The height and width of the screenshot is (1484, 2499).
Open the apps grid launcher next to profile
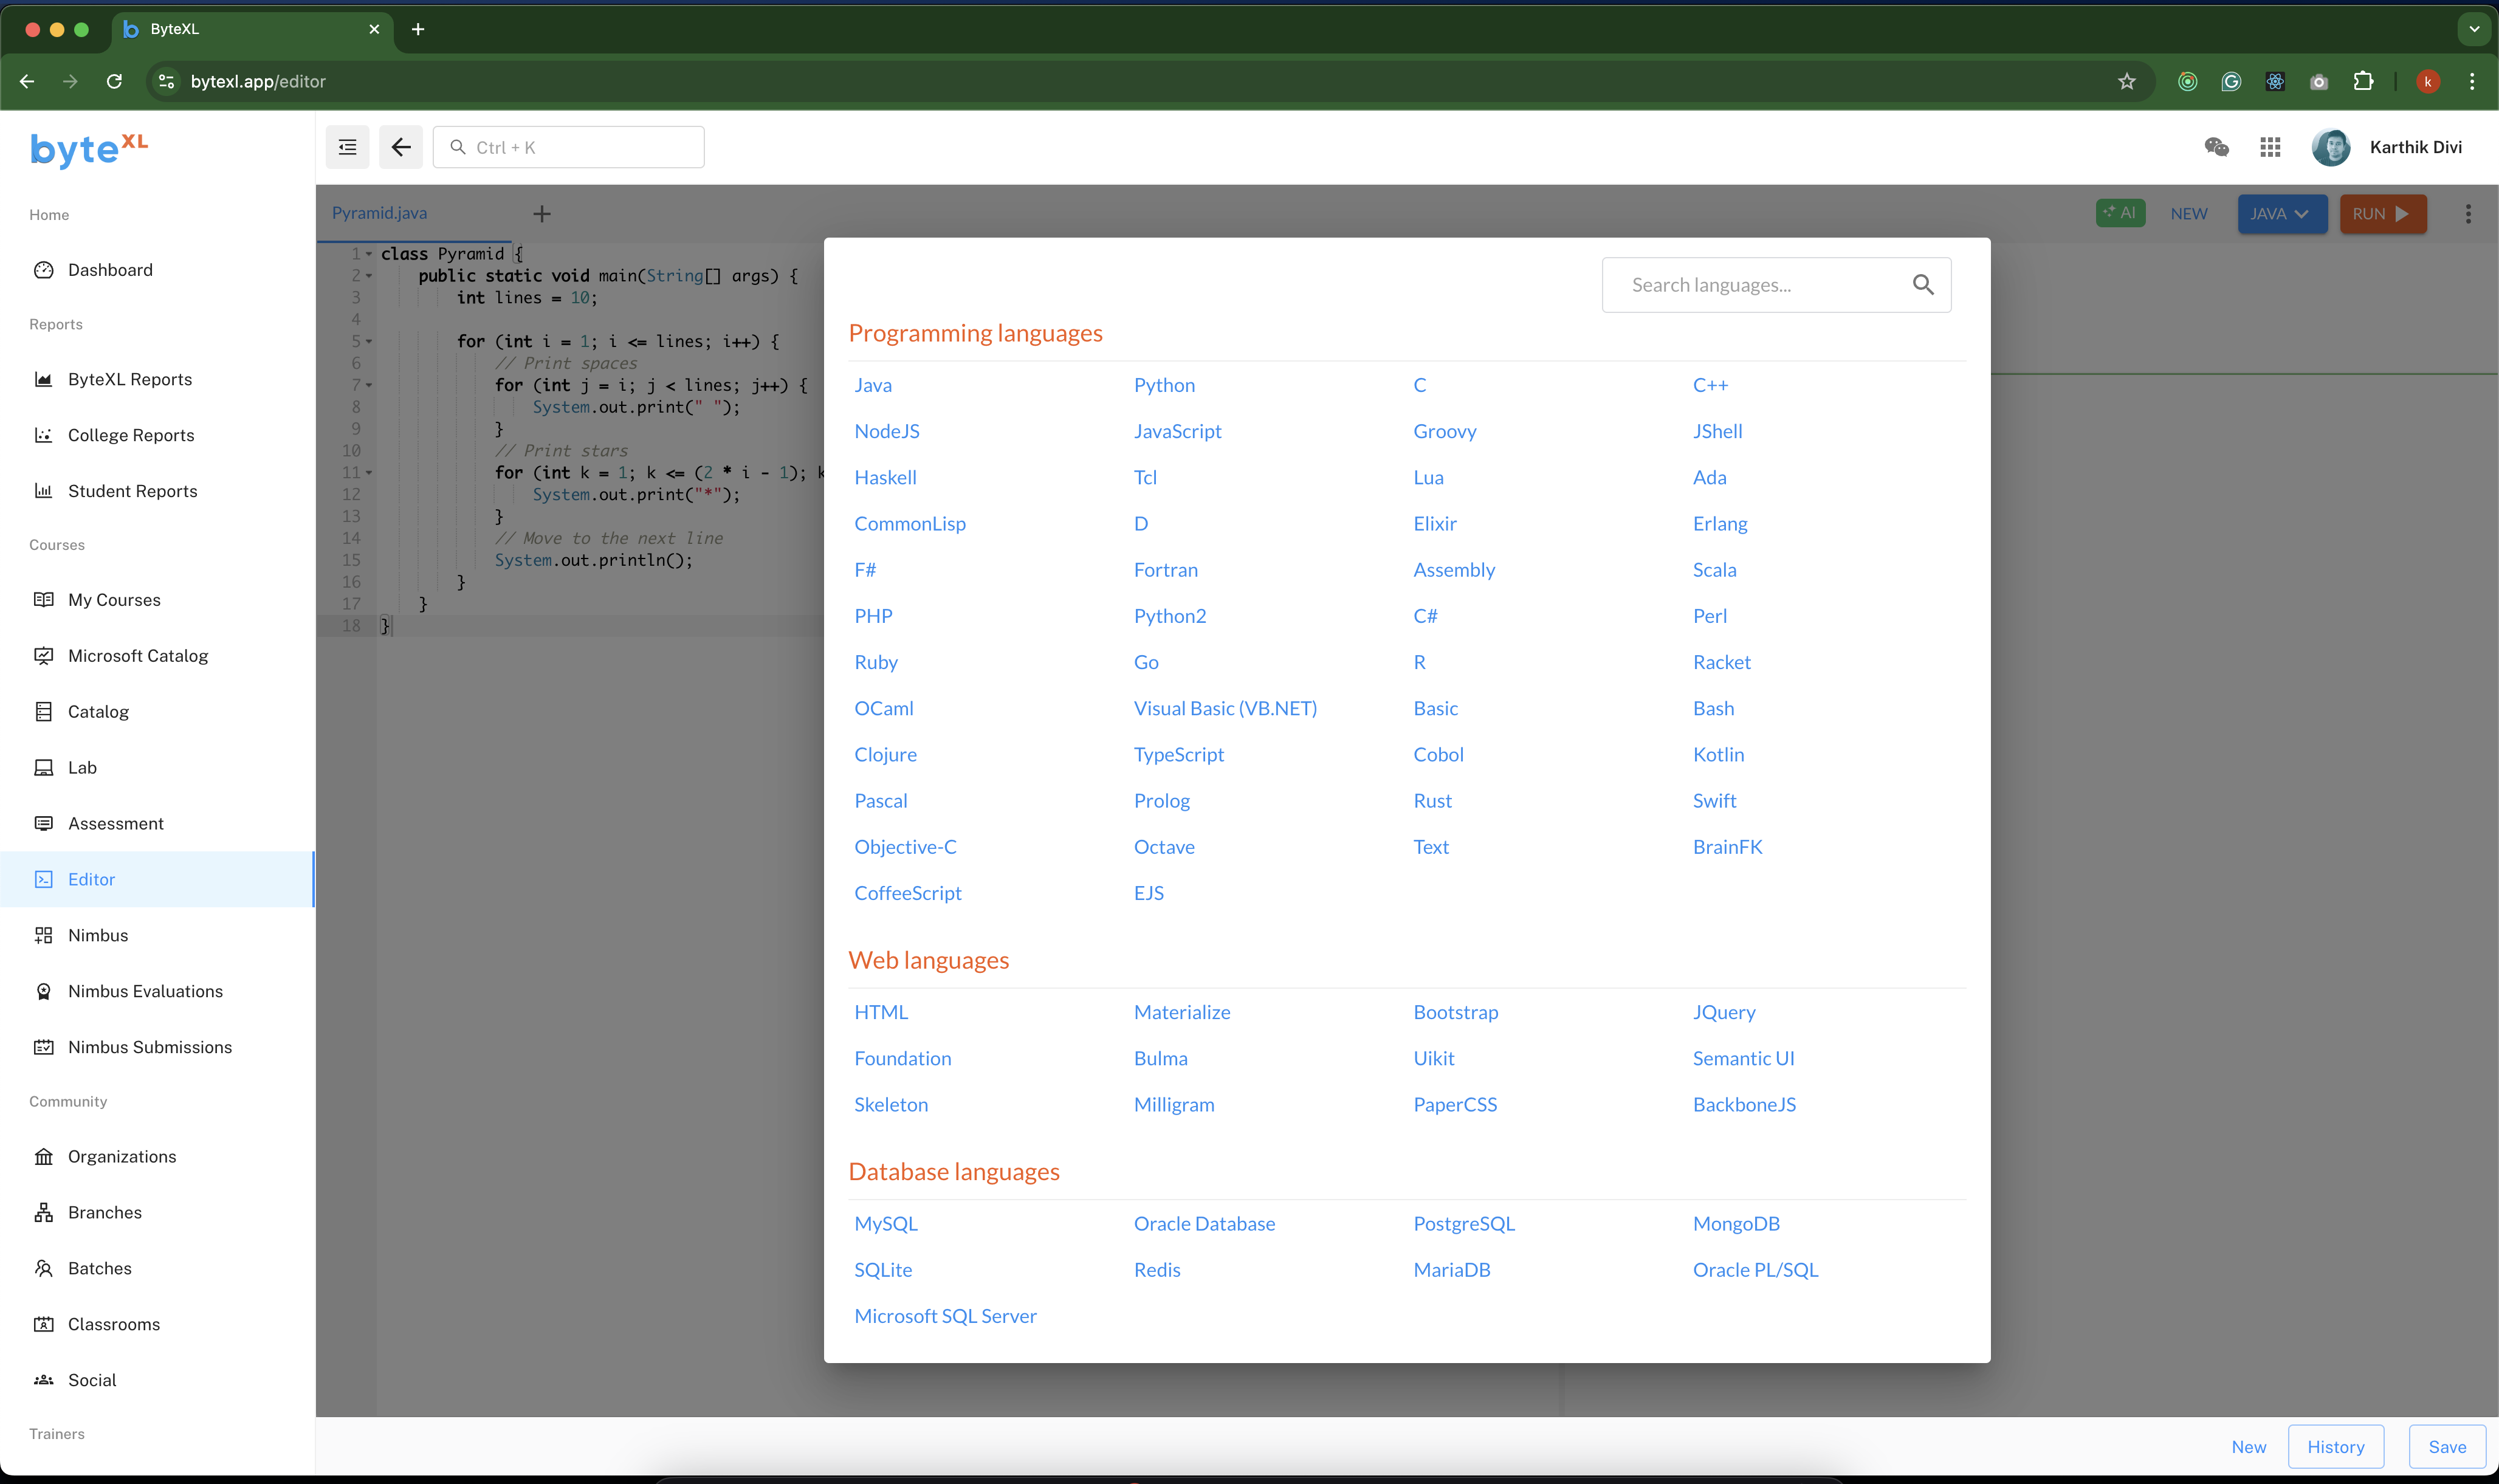pyautogui.click(x=2270, y=146)
